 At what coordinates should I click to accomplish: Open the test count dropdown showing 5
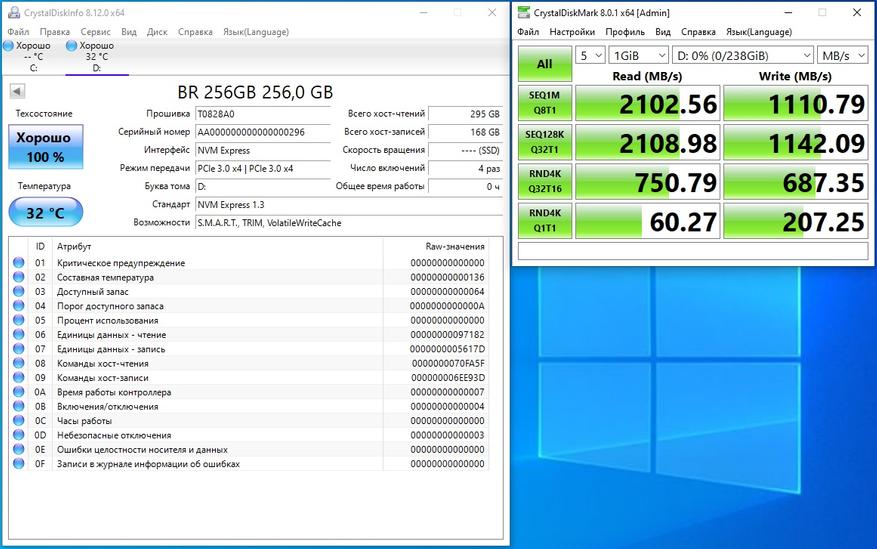point(592,55)
